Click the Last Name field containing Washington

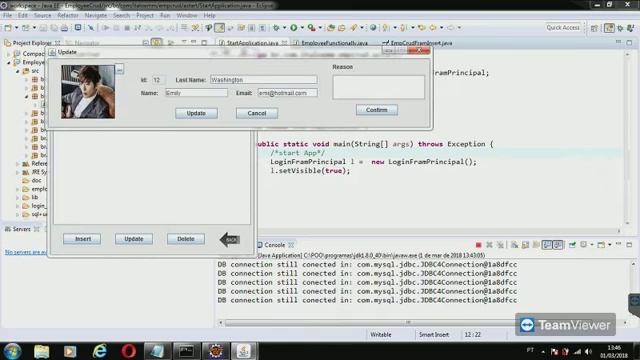264,80
